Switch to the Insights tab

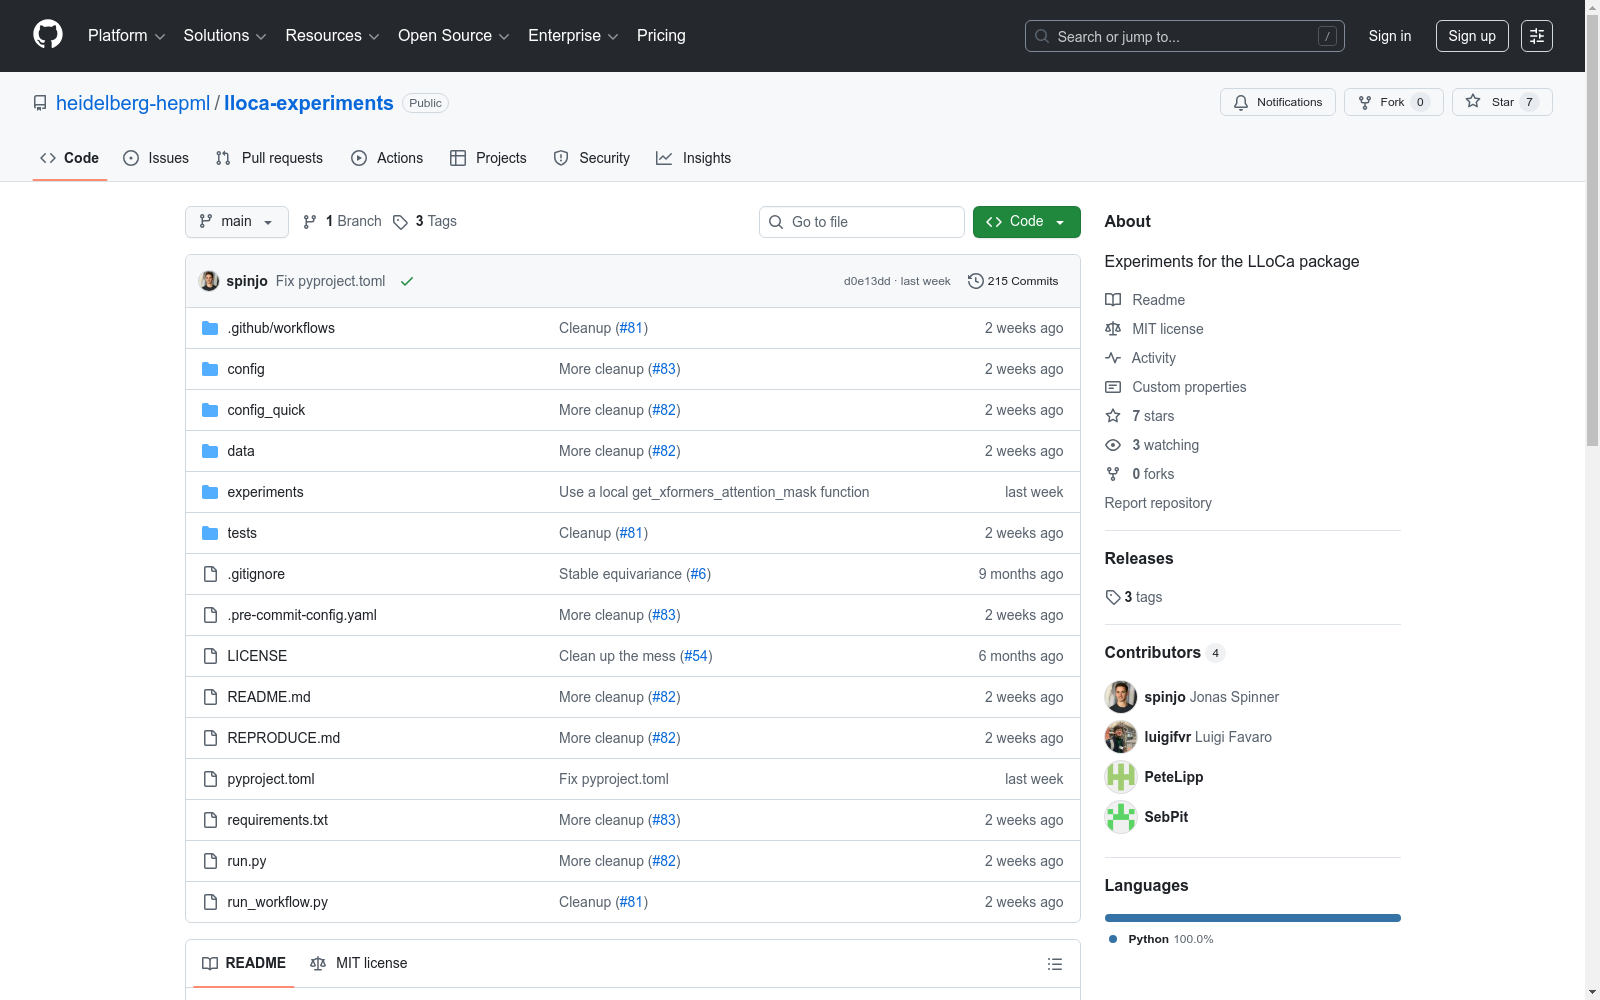(694, 158)
